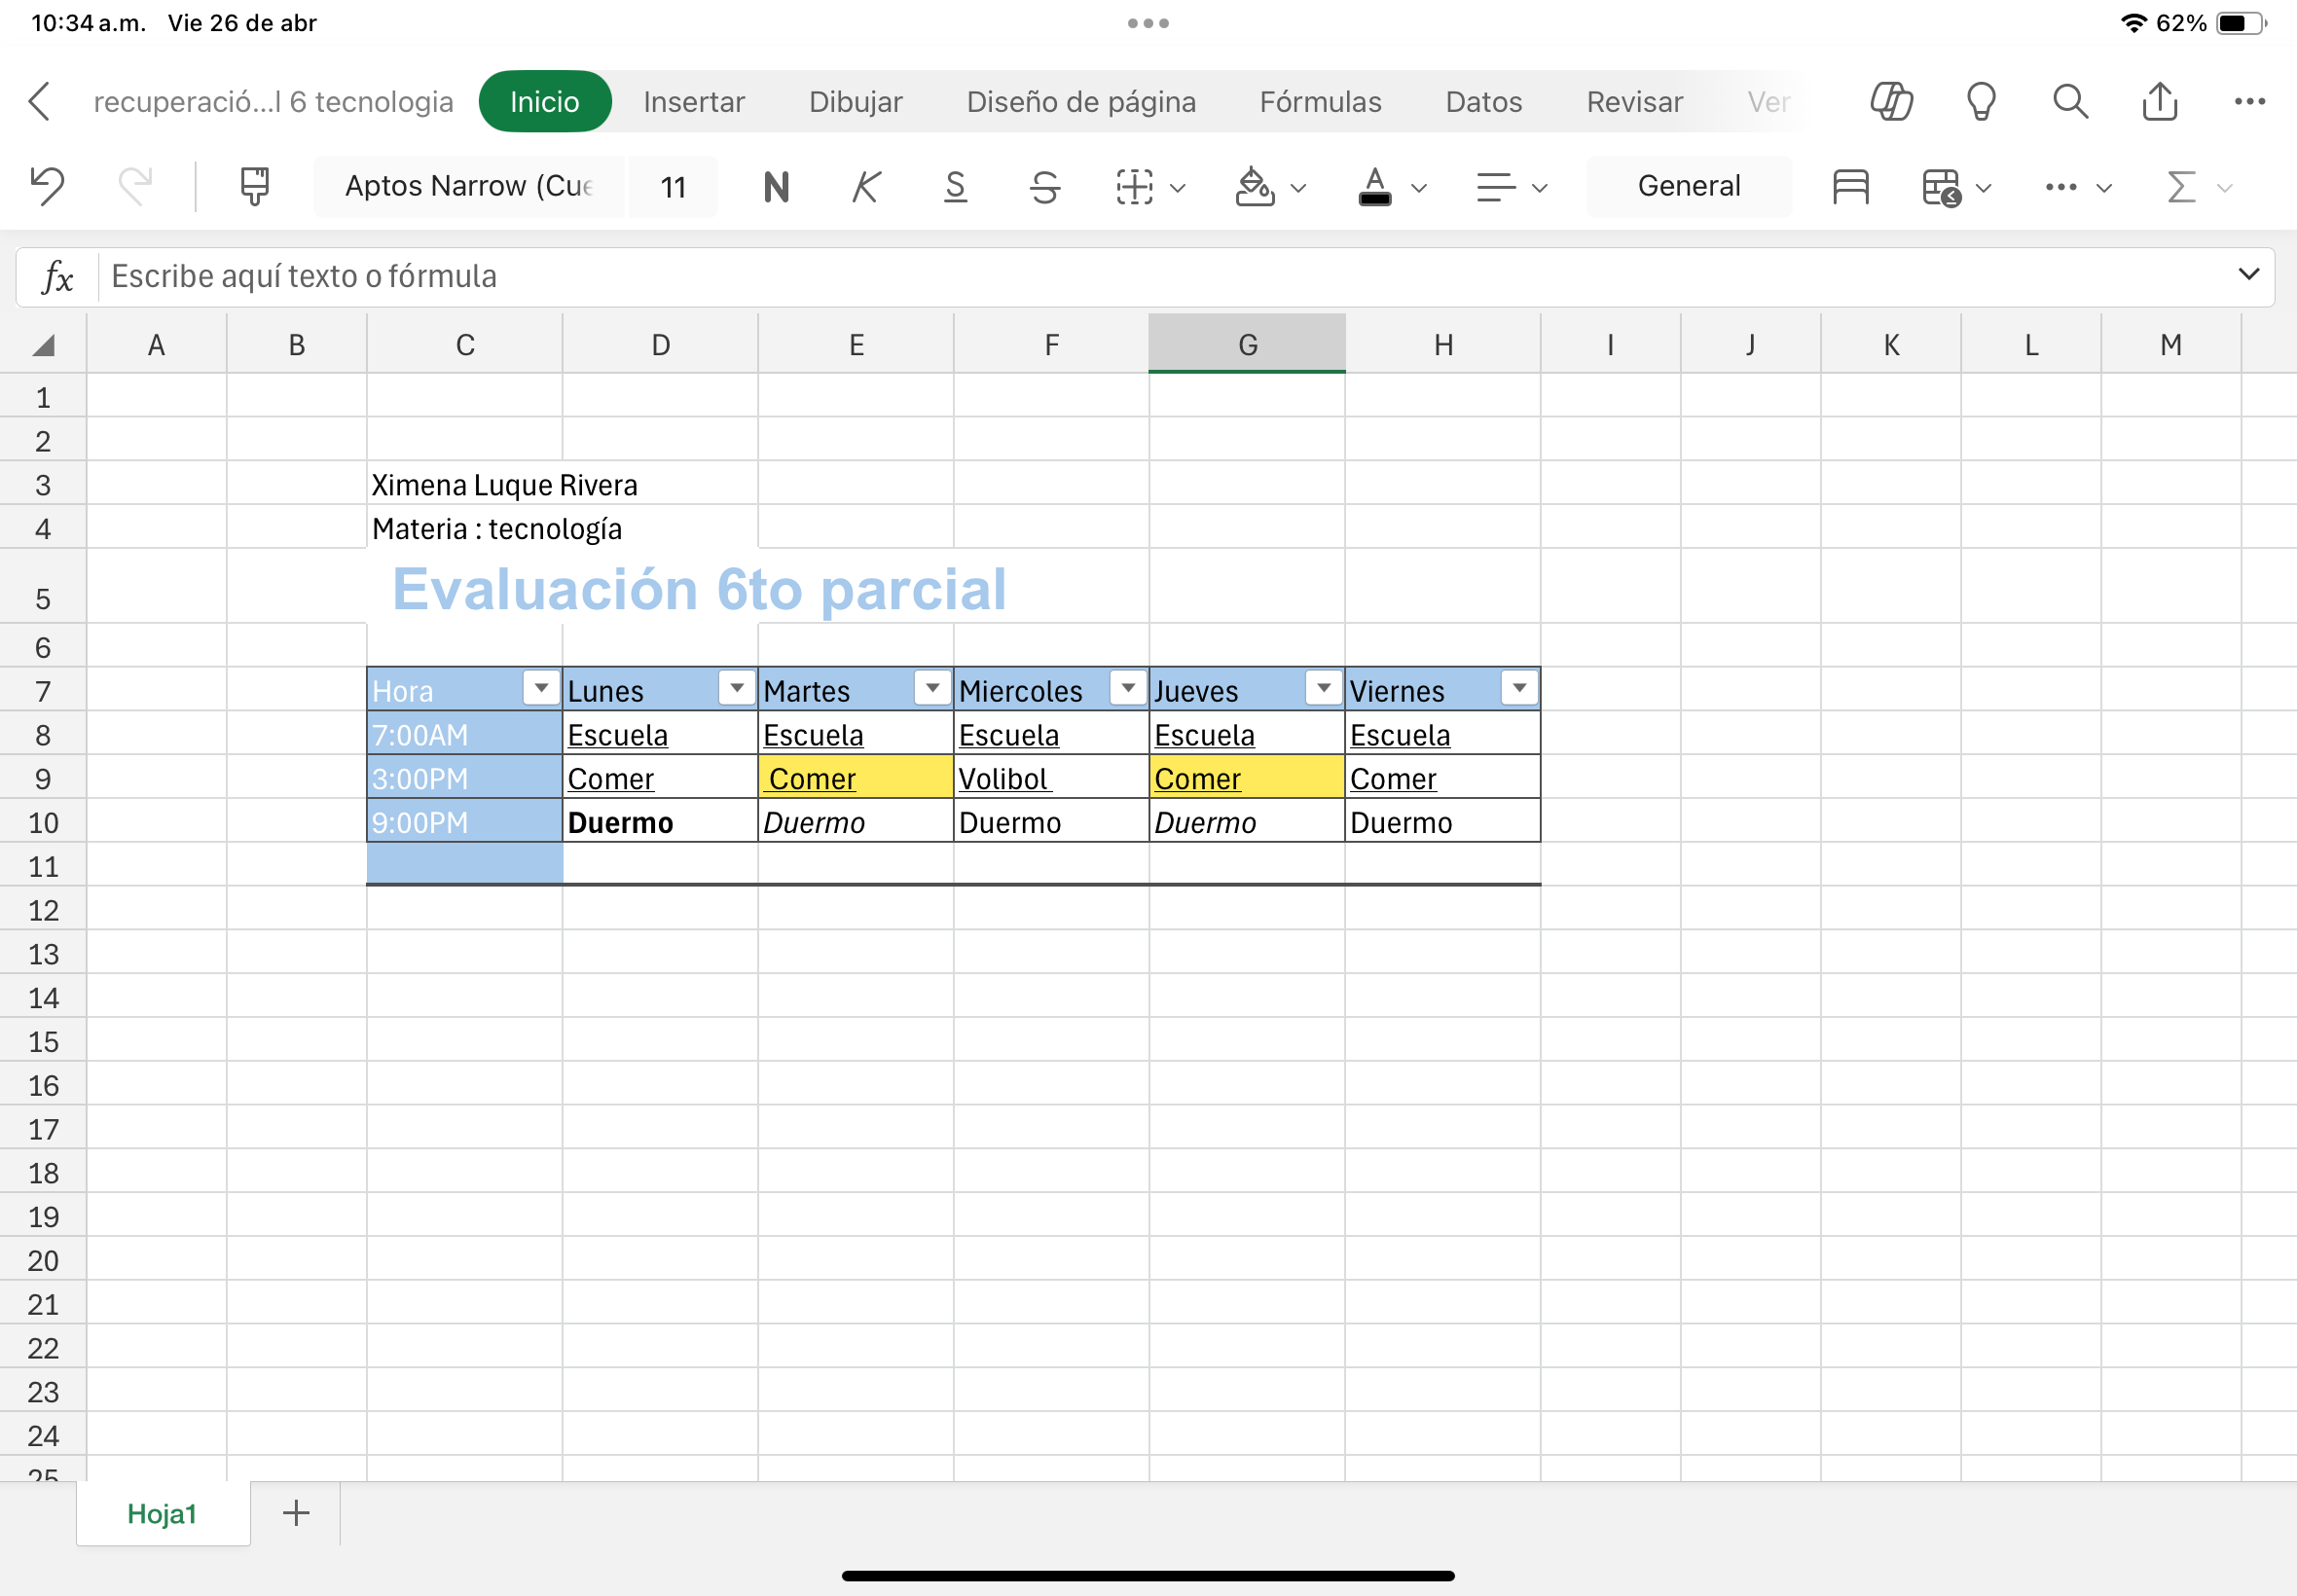Toggle strikethrough formatting

[x=1045, y=186]
